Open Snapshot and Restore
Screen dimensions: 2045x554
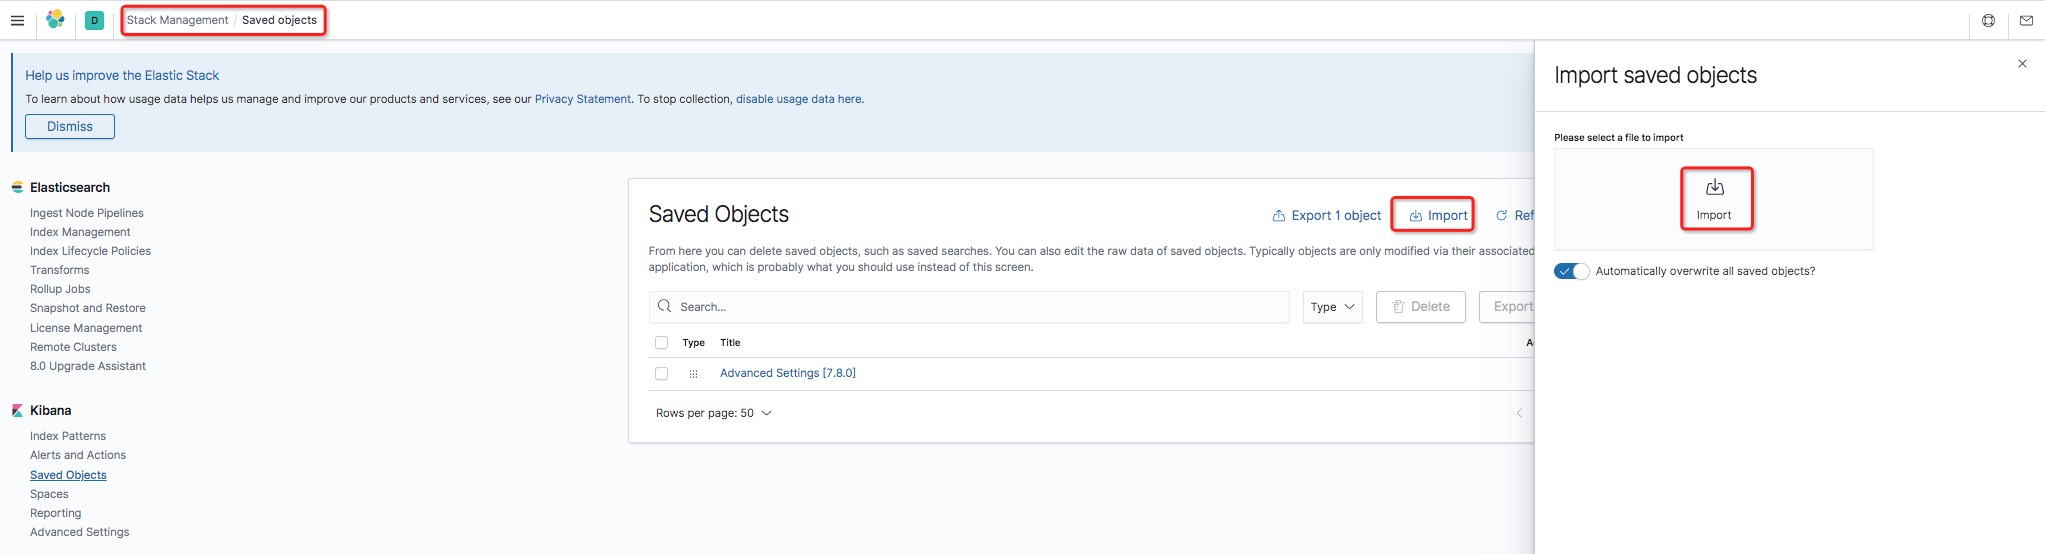[88, 308]
